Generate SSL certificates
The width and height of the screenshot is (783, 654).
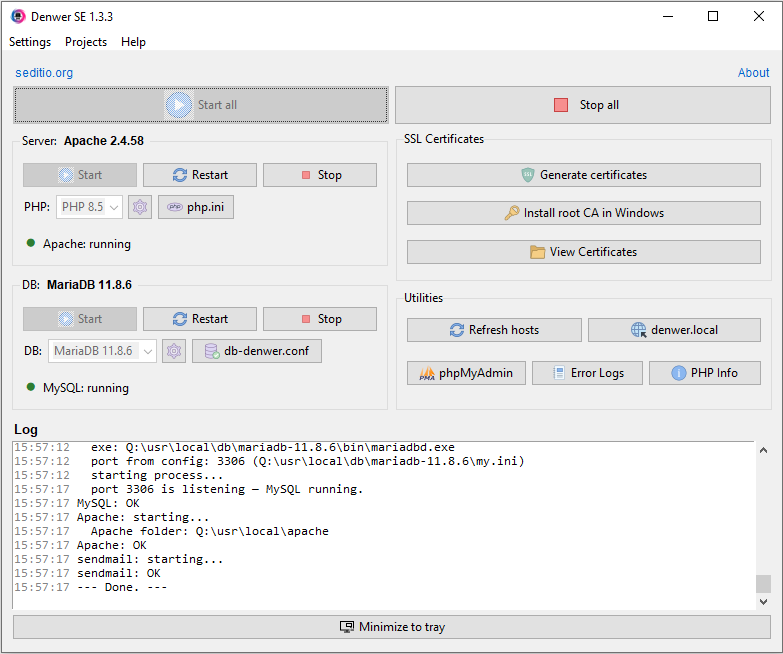point(584,175)
